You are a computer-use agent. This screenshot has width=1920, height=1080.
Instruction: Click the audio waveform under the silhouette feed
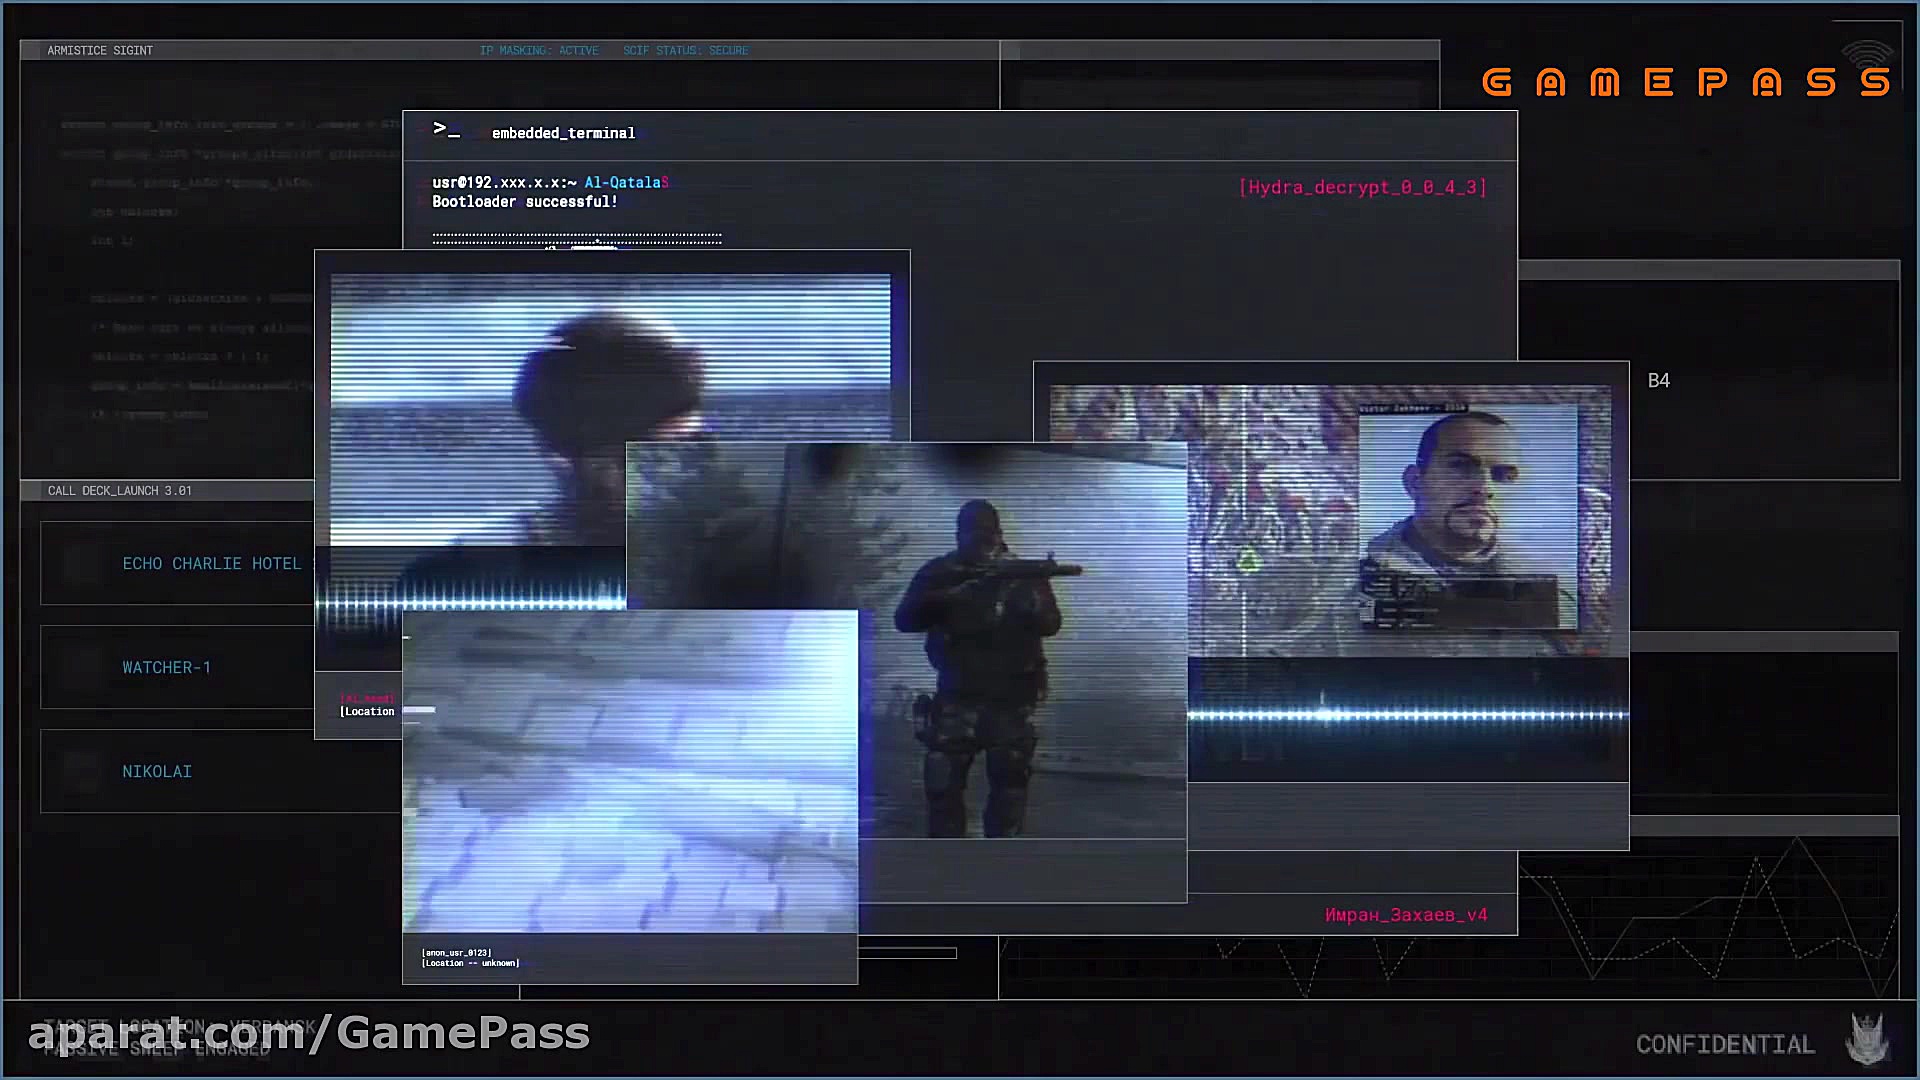coord(470,603)
